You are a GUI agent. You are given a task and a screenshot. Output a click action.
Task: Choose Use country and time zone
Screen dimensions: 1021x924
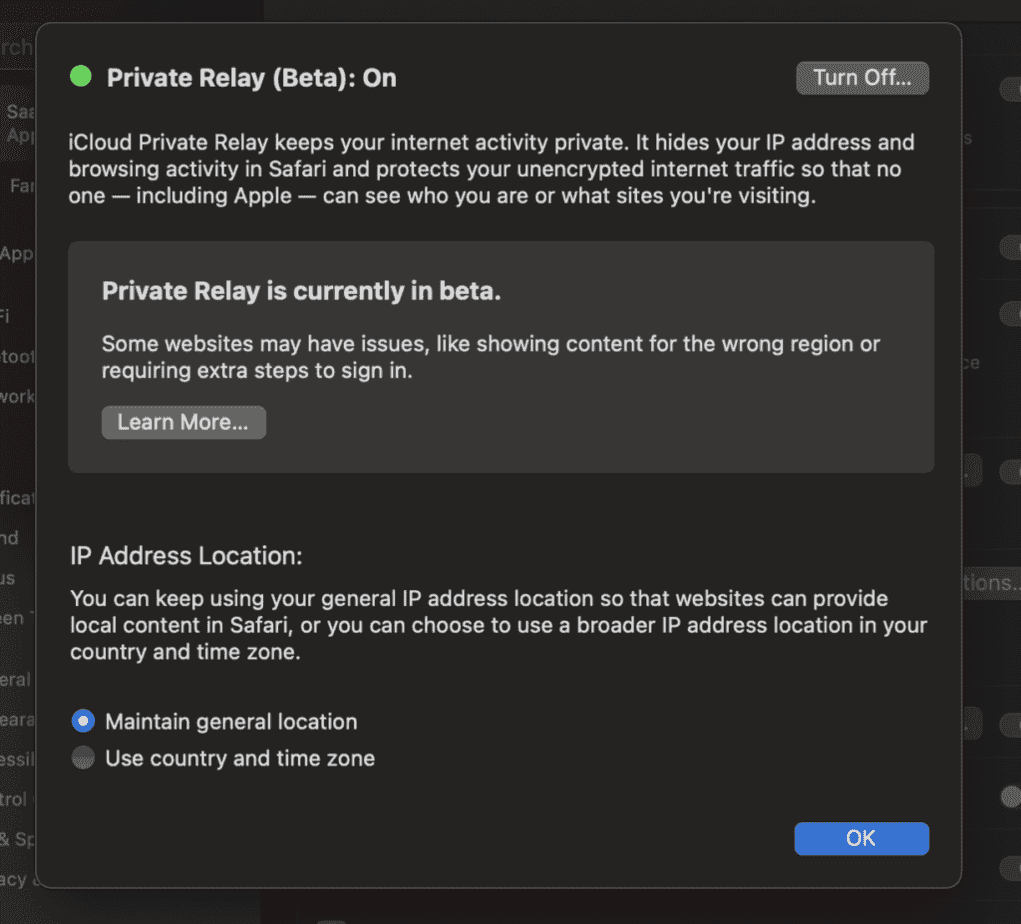83,758
